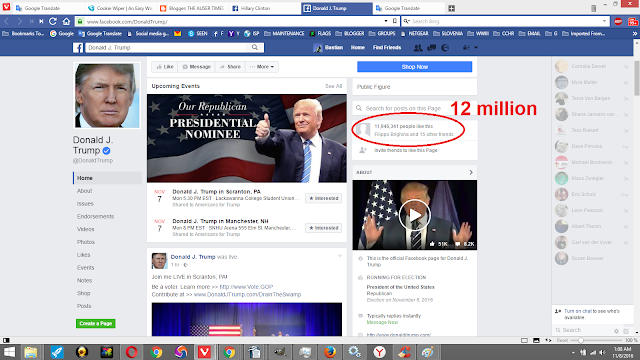Open Facebook account dropdown arrow
The image size is (640, 360).
click(x=476, y=48)
